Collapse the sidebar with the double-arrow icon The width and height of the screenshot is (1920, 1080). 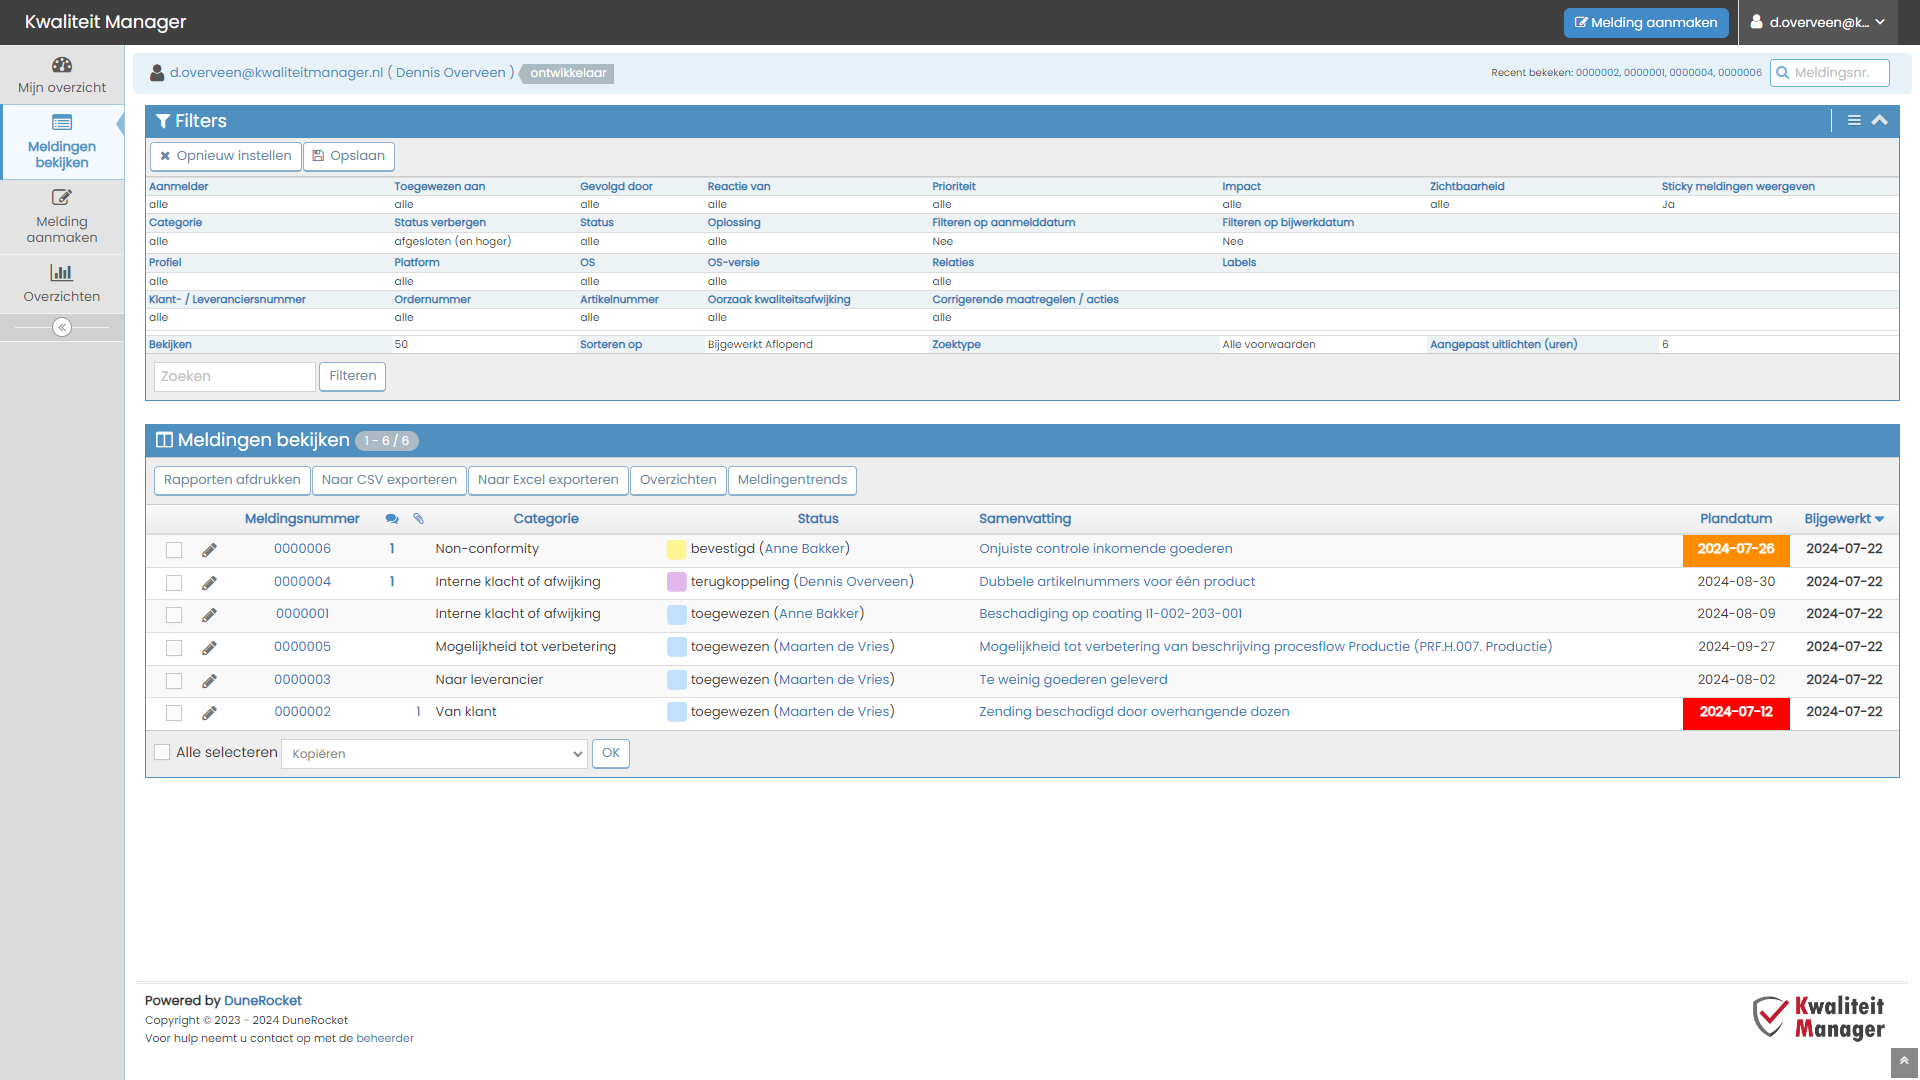[x=62, y=327]
